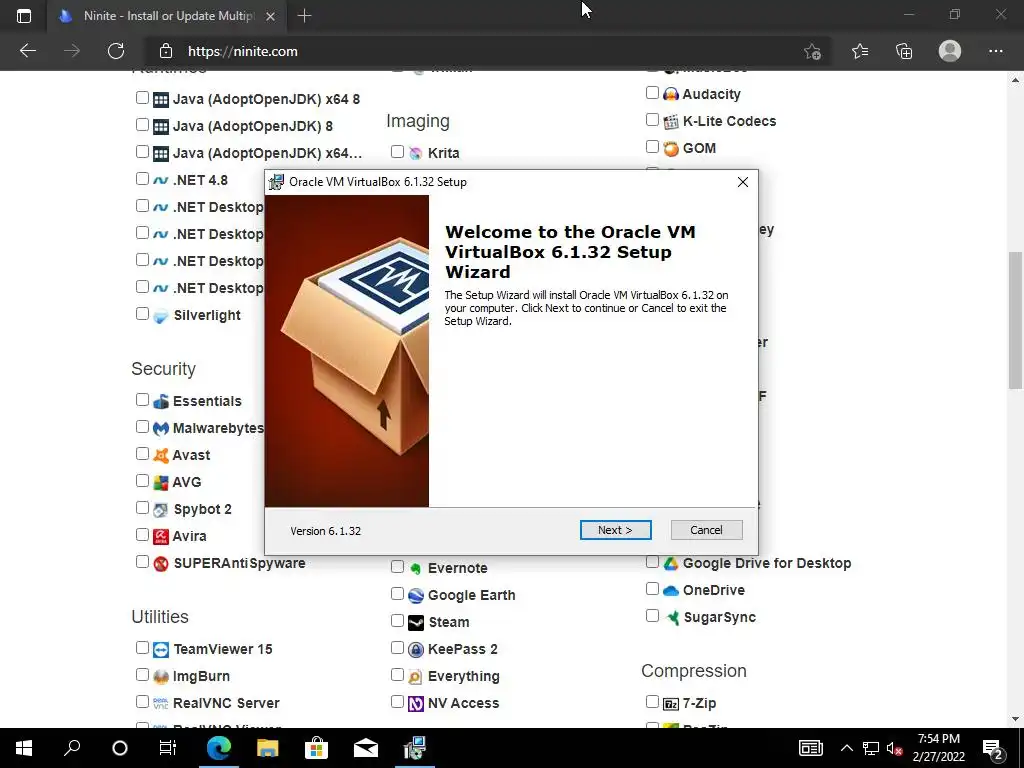Viewport: 1024px width, 768px height.
Task: Open the Windows Start menu
Action: pyautogui.click(x=24, y=748)
